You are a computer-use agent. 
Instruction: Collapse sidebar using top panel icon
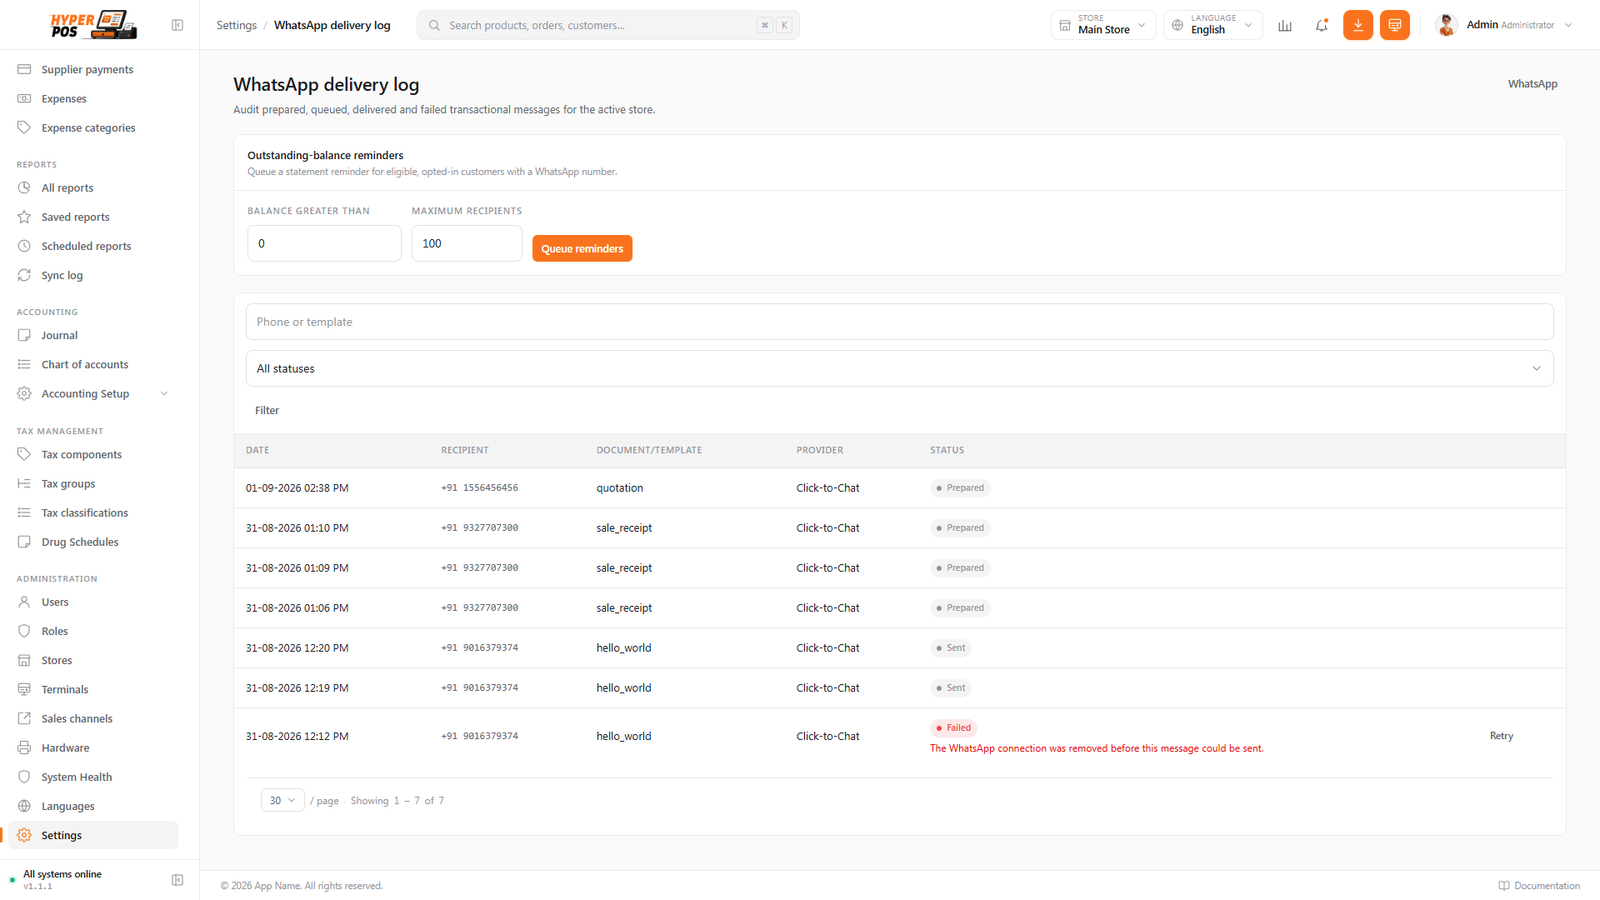coord(177,25)
